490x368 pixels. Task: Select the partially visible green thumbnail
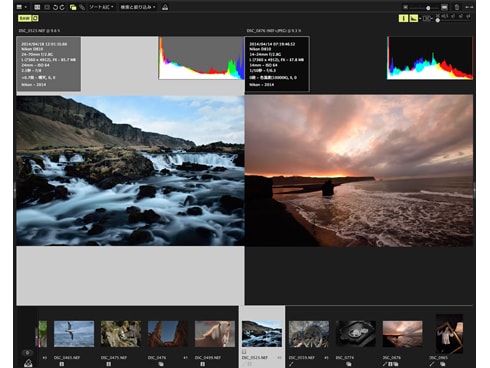pos(43,334)
